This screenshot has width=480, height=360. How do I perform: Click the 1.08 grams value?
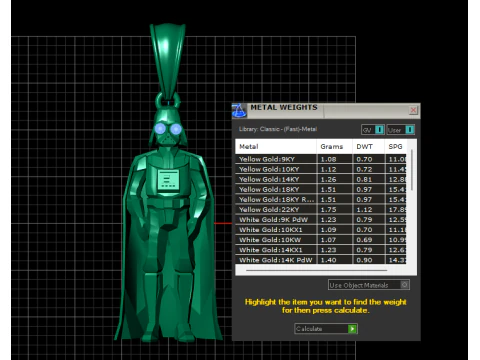click(328, 159)
